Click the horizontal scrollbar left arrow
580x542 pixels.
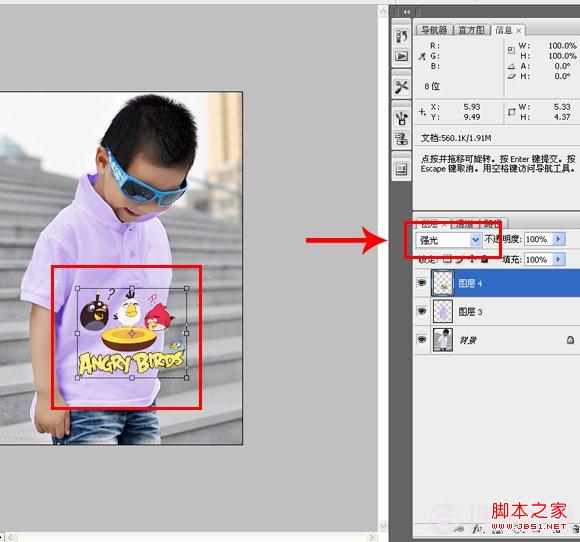point(11,537)
